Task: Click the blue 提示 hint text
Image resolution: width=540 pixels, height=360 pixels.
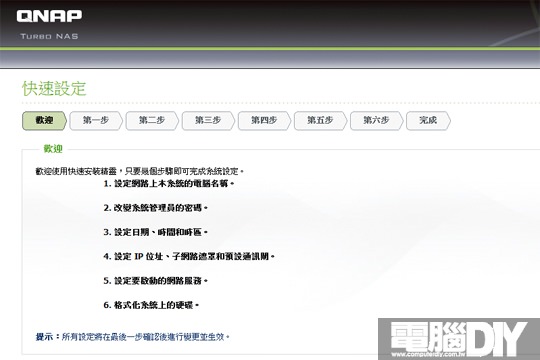Action: click(x=133, y=337)
